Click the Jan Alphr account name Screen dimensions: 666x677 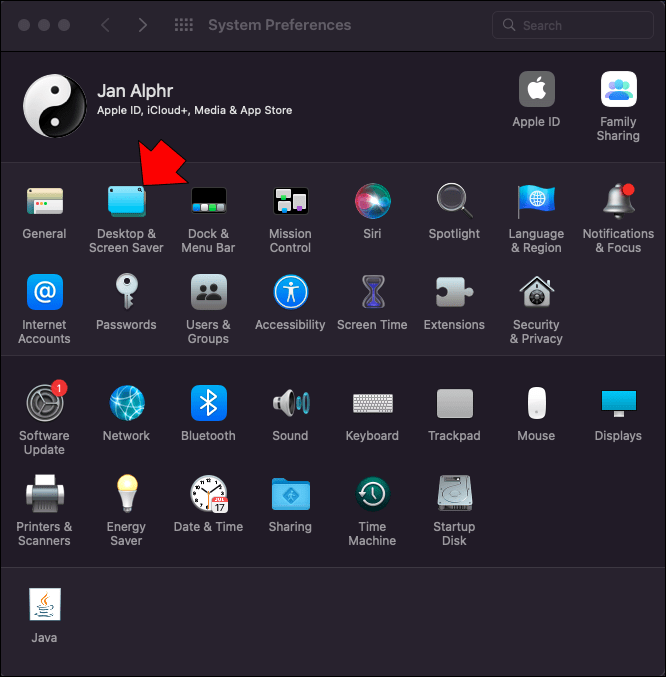point(135,91)
